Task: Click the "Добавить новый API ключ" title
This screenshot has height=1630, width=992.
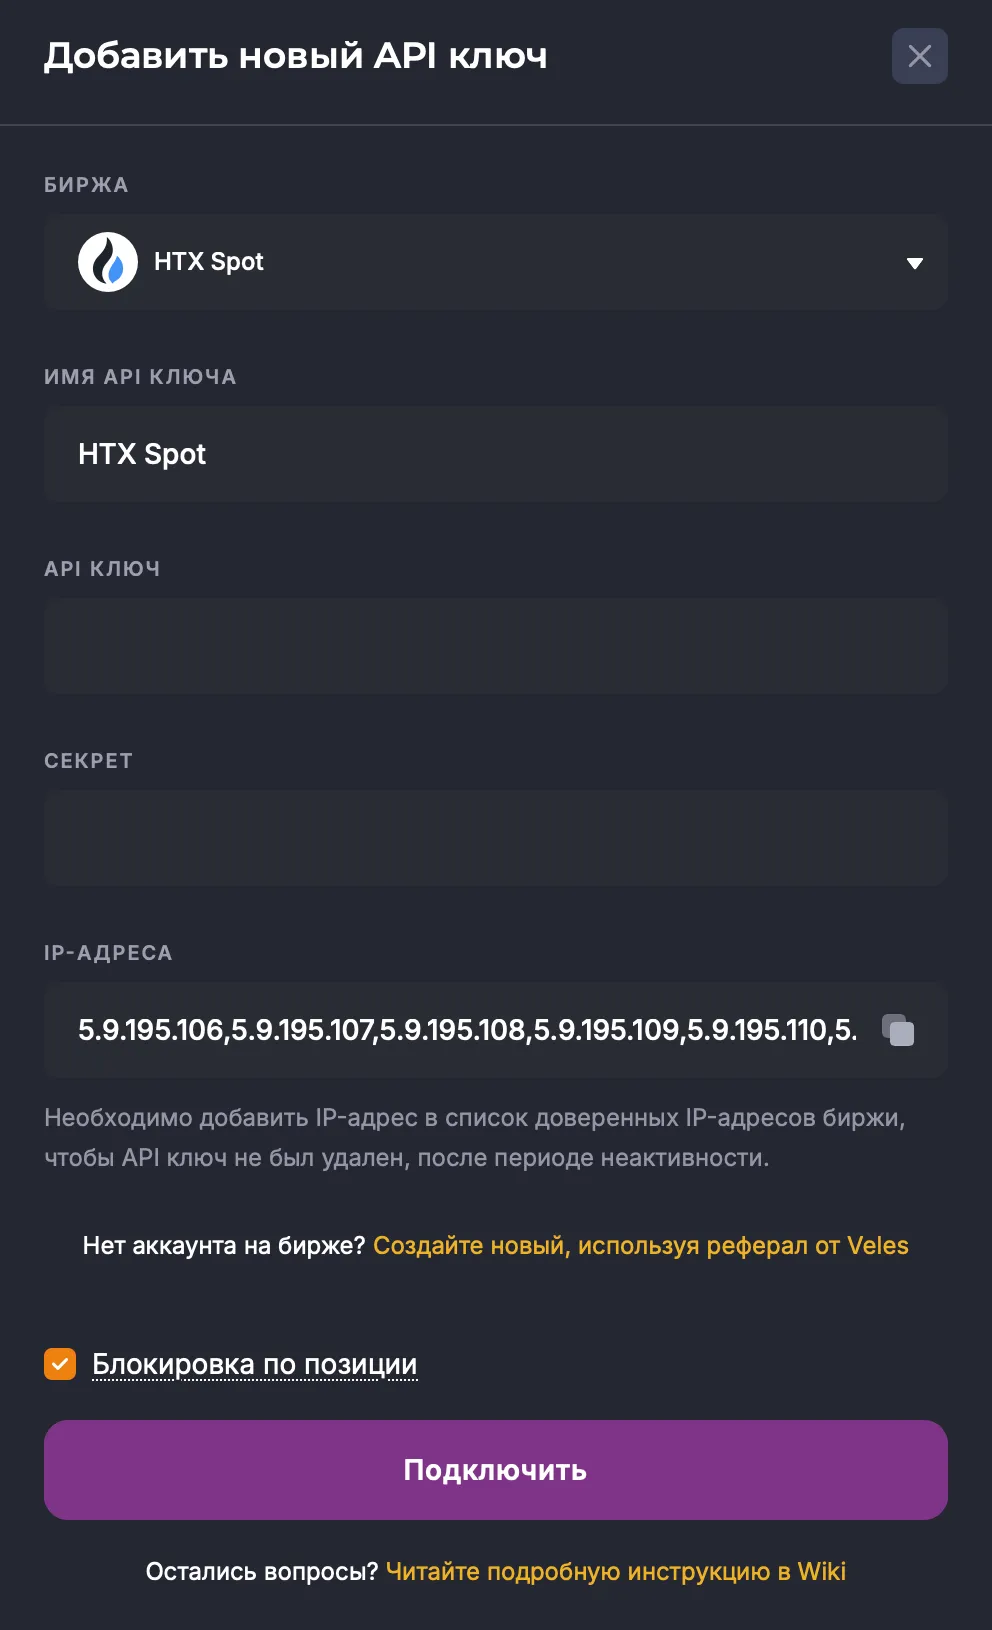Action: 295,56
